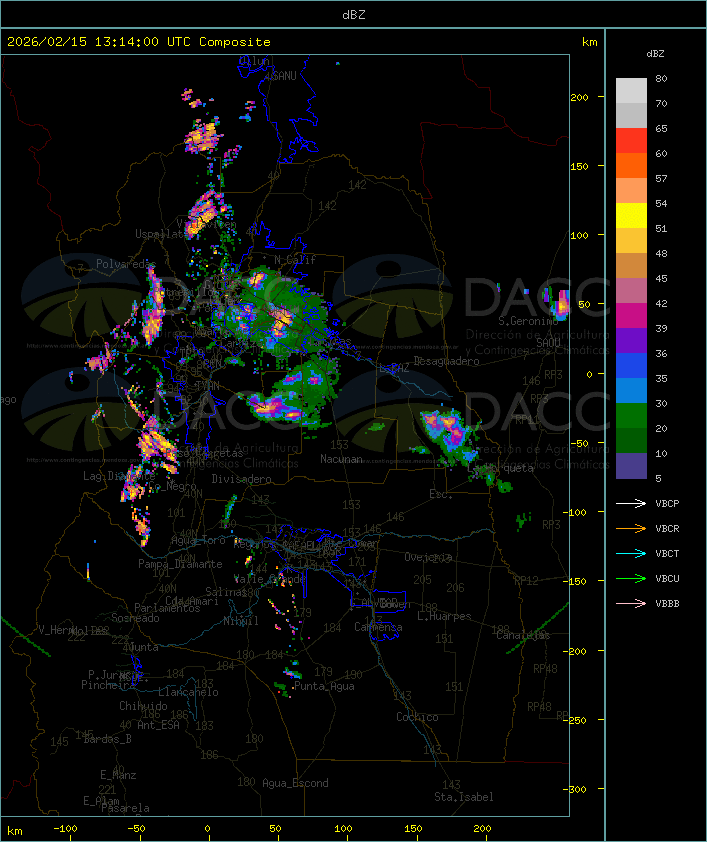Click the Nacunan map label

pos(341,459)
